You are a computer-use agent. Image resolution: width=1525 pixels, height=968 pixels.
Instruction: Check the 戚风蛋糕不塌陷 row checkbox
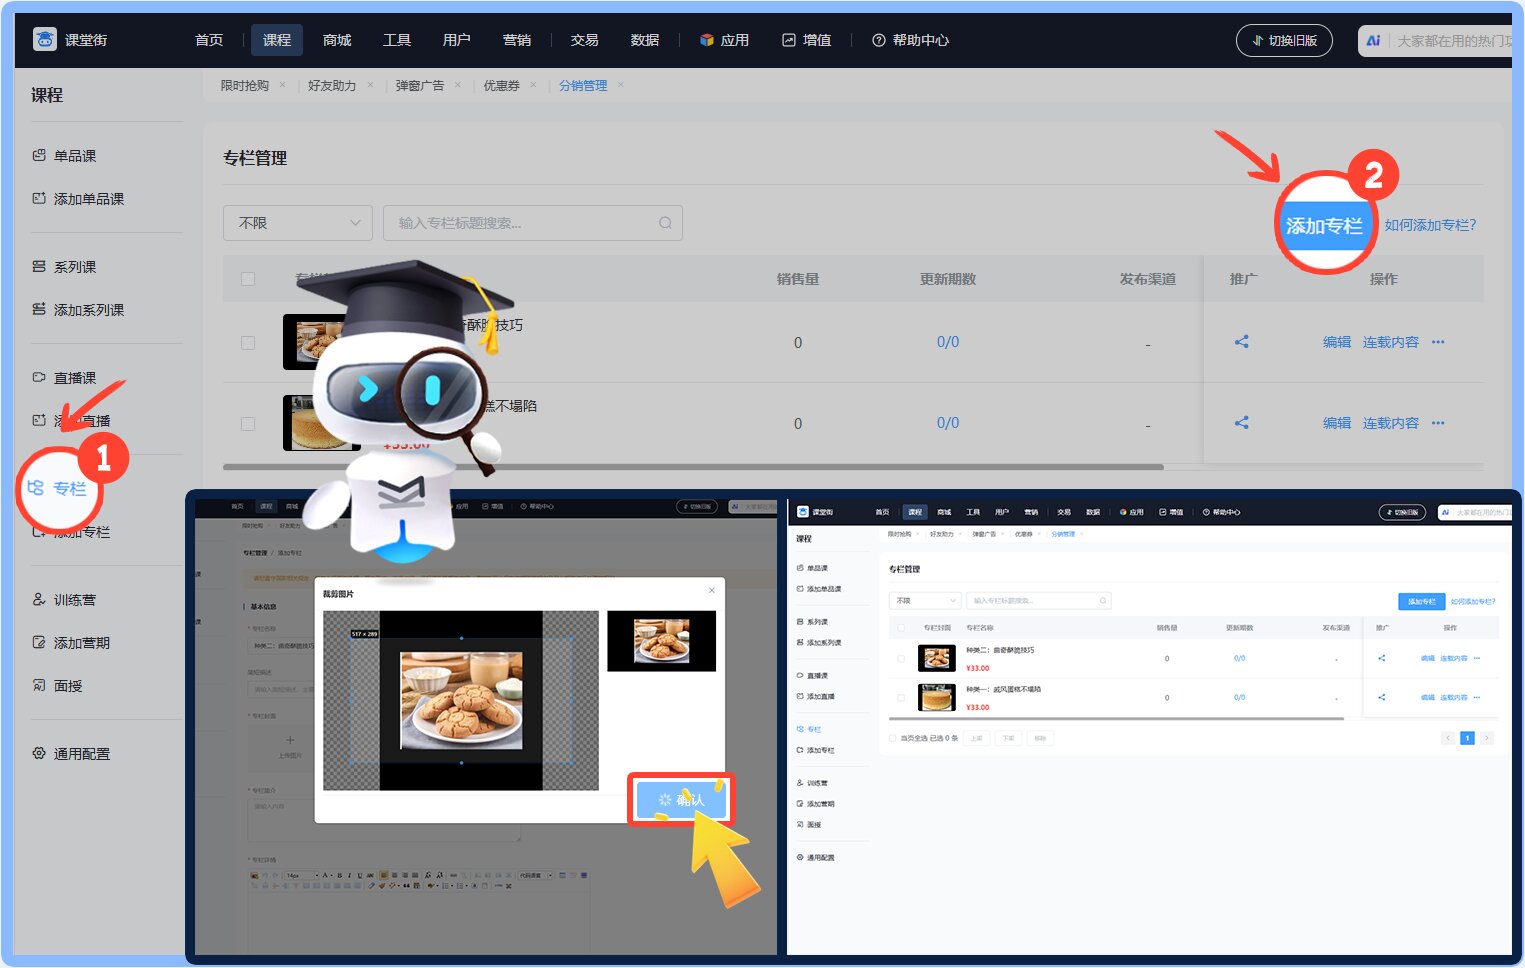248,424
